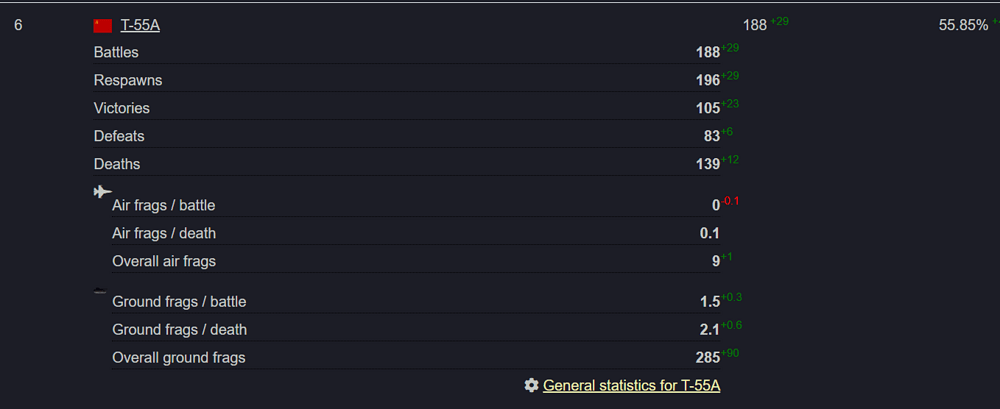Open General statistics for T-55A
The width and height of the screenshot is (1000, 409).
(x=631, y=385)
